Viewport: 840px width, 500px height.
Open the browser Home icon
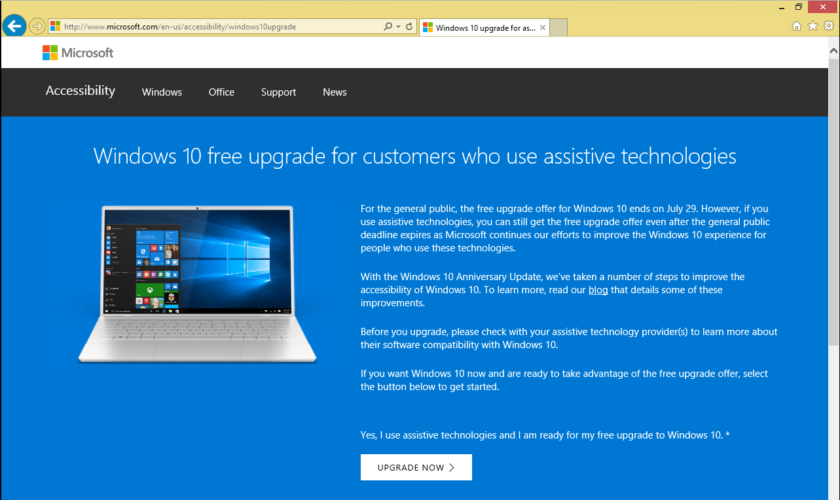coord(797,26)
